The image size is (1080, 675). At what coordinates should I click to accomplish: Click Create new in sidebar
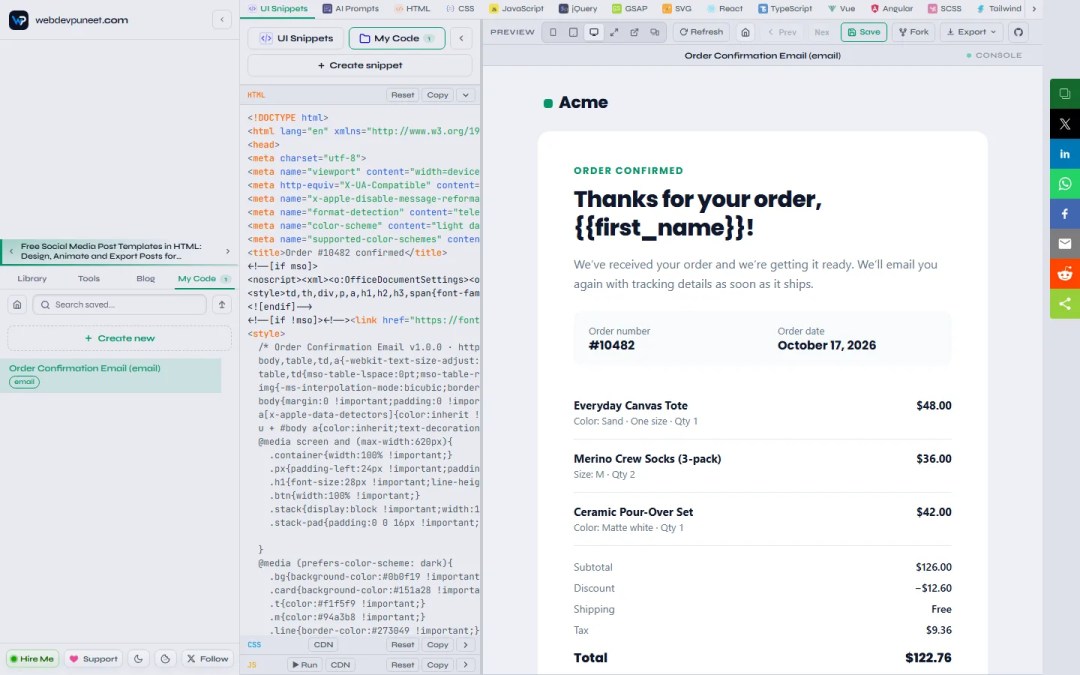pos(119,338)
